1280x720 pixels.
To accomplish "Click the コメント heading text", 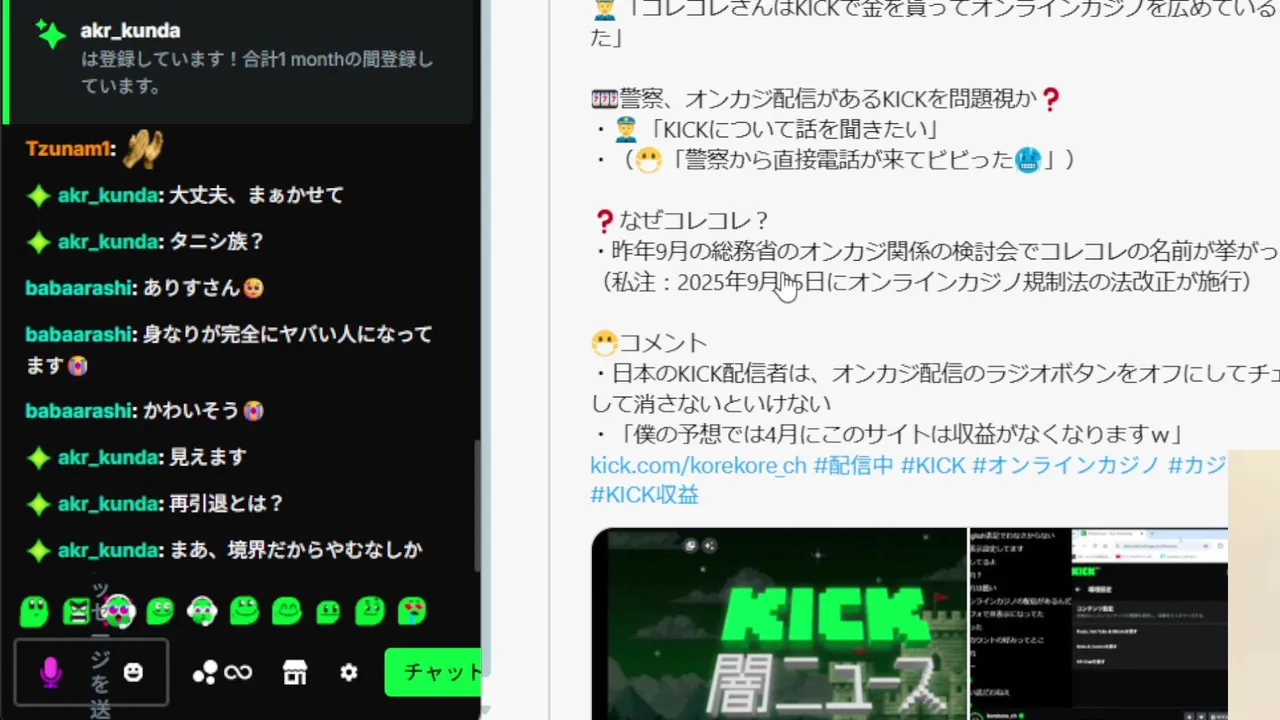I will click(662, 343).
